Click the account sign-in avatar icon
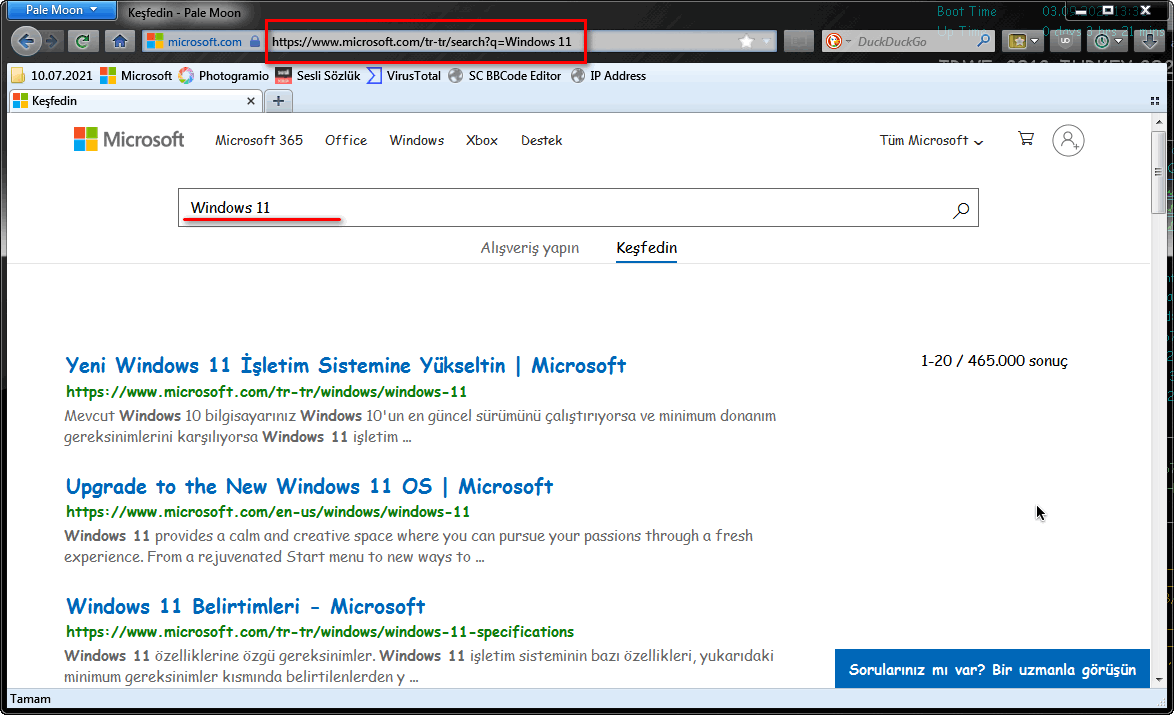 point(1068,140)
